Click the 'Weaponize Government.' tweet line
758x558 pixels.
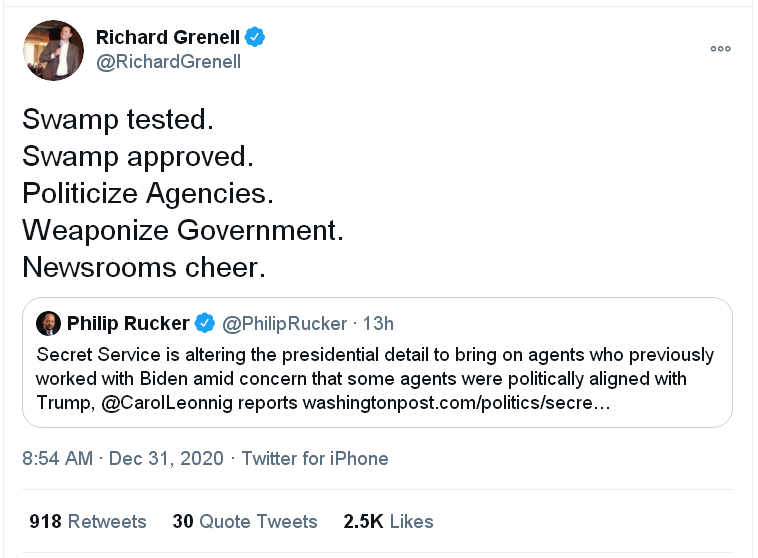coord(183,230)
